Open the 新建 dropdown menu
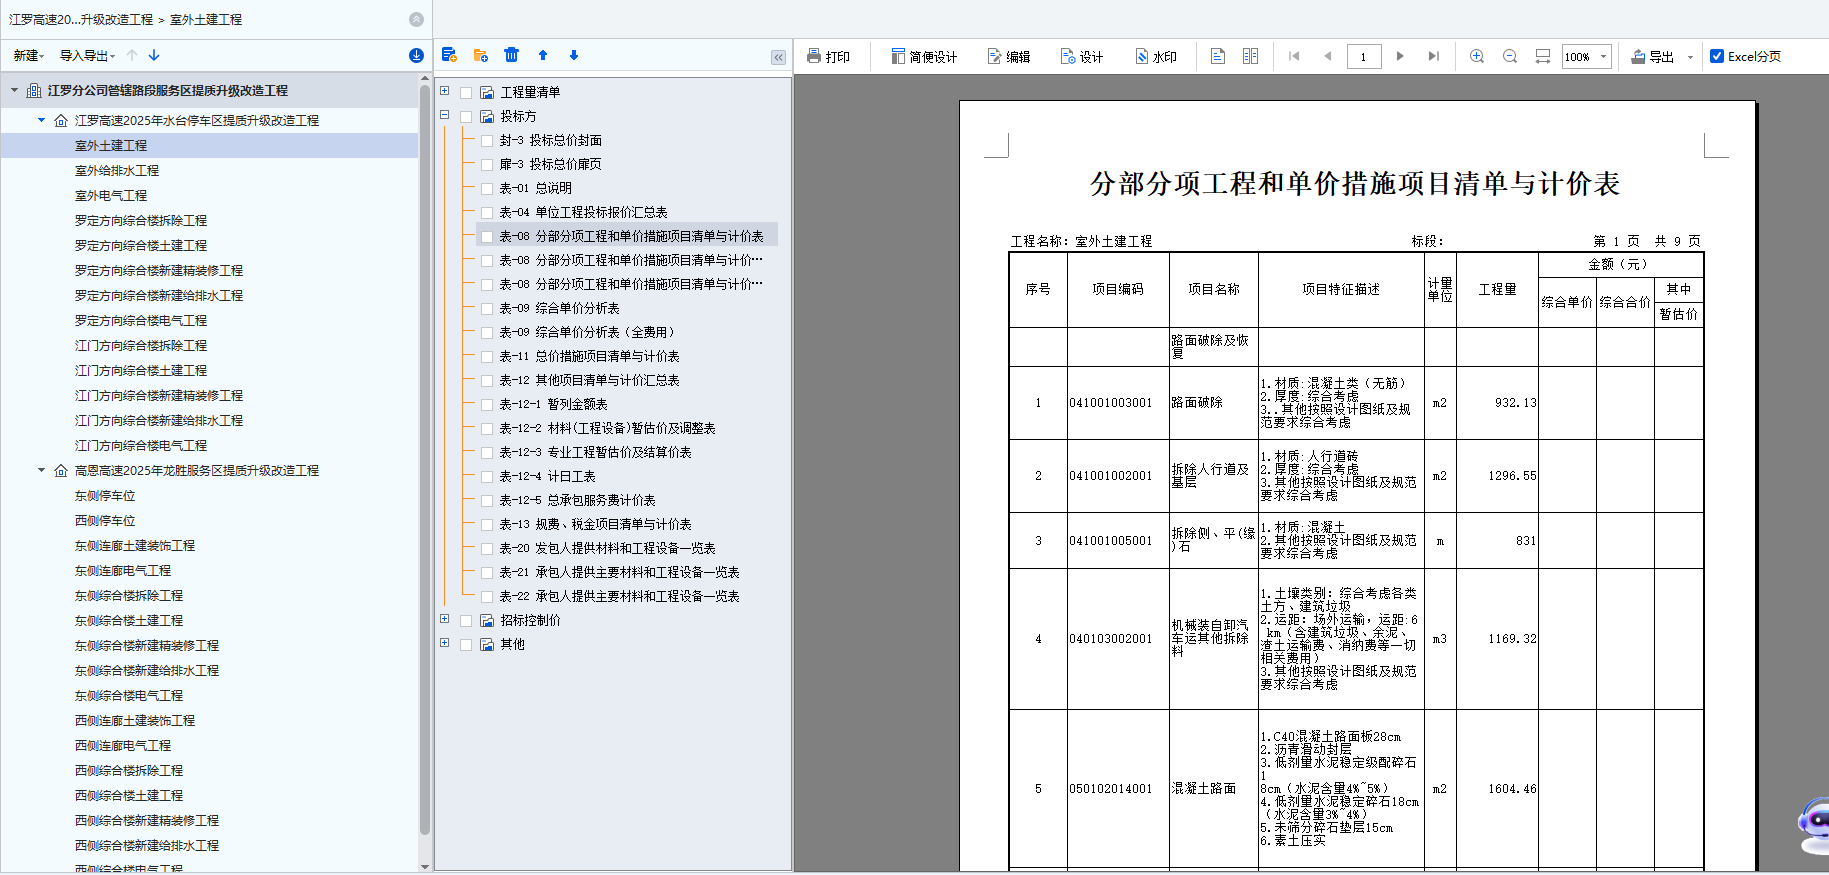The width and height of the screenshot is (1829, 875). click(28, 55)
